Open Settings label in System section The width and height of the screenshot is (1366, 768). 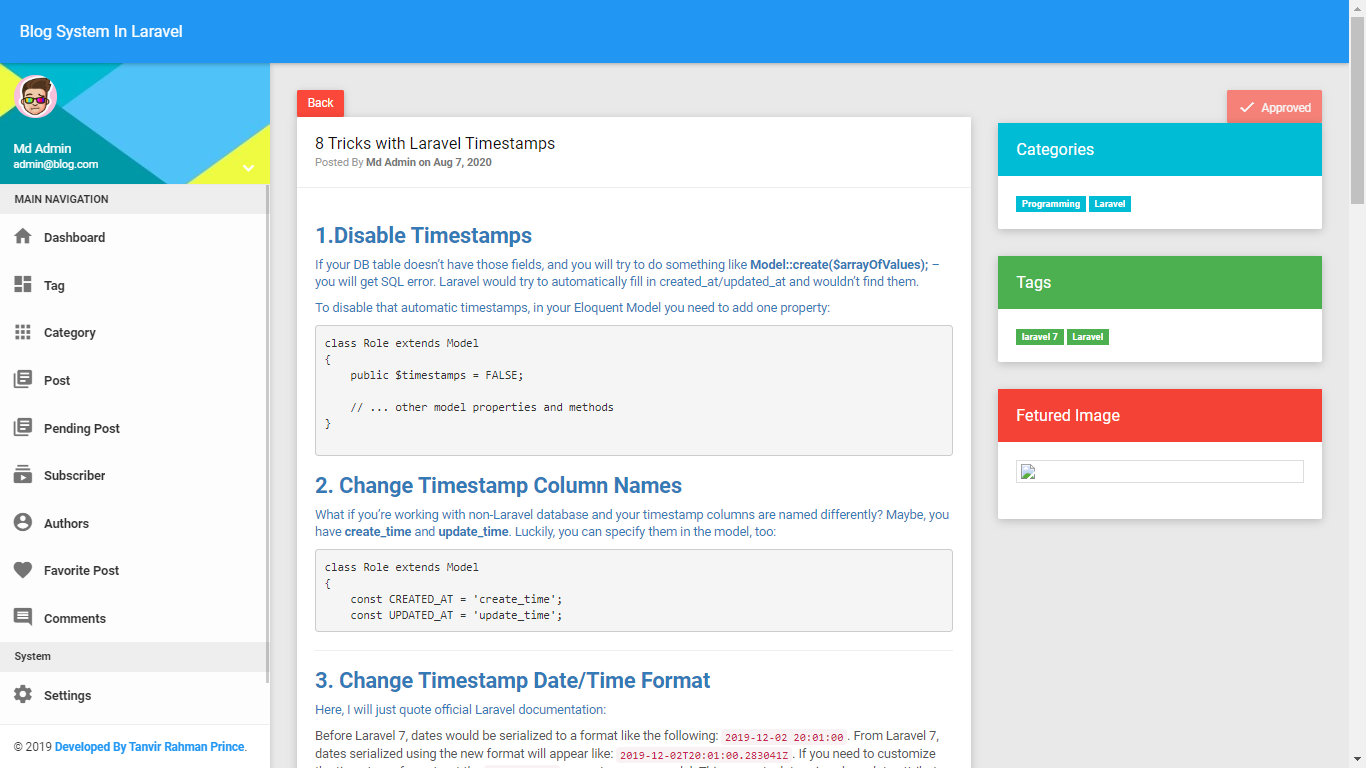coord(67,696)
